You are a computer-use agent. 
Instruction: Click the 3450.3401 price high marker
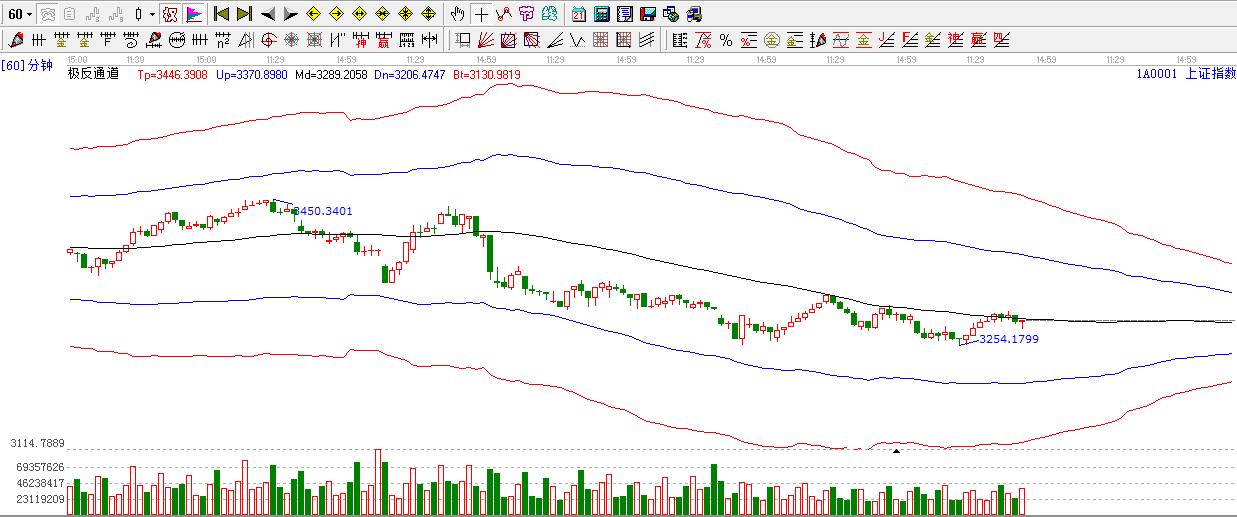tap(322, 211)
